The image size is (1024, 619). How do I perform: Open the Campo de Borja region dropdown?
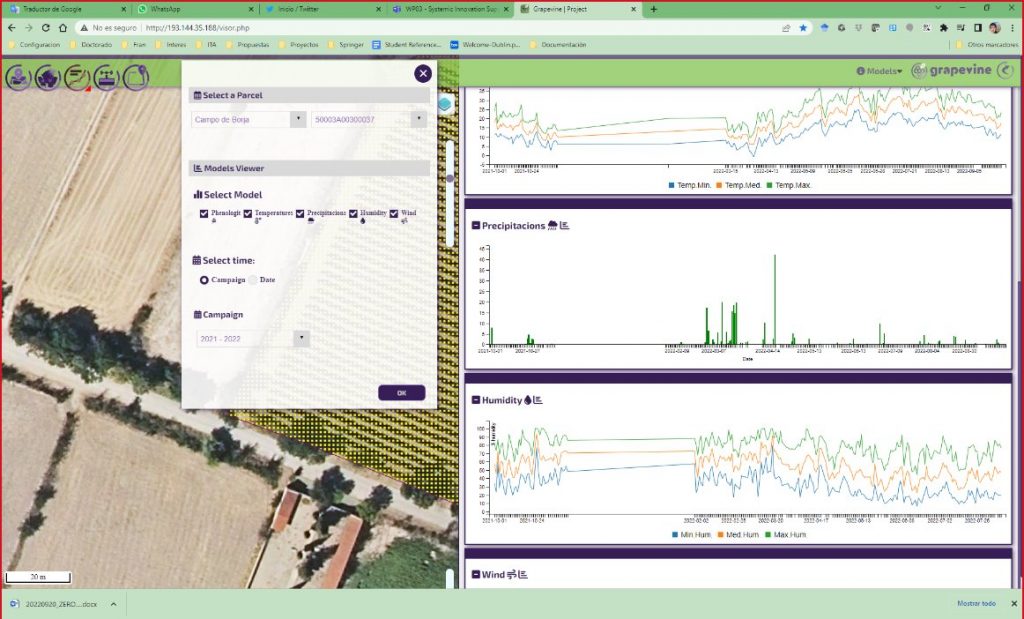[248, 119]
